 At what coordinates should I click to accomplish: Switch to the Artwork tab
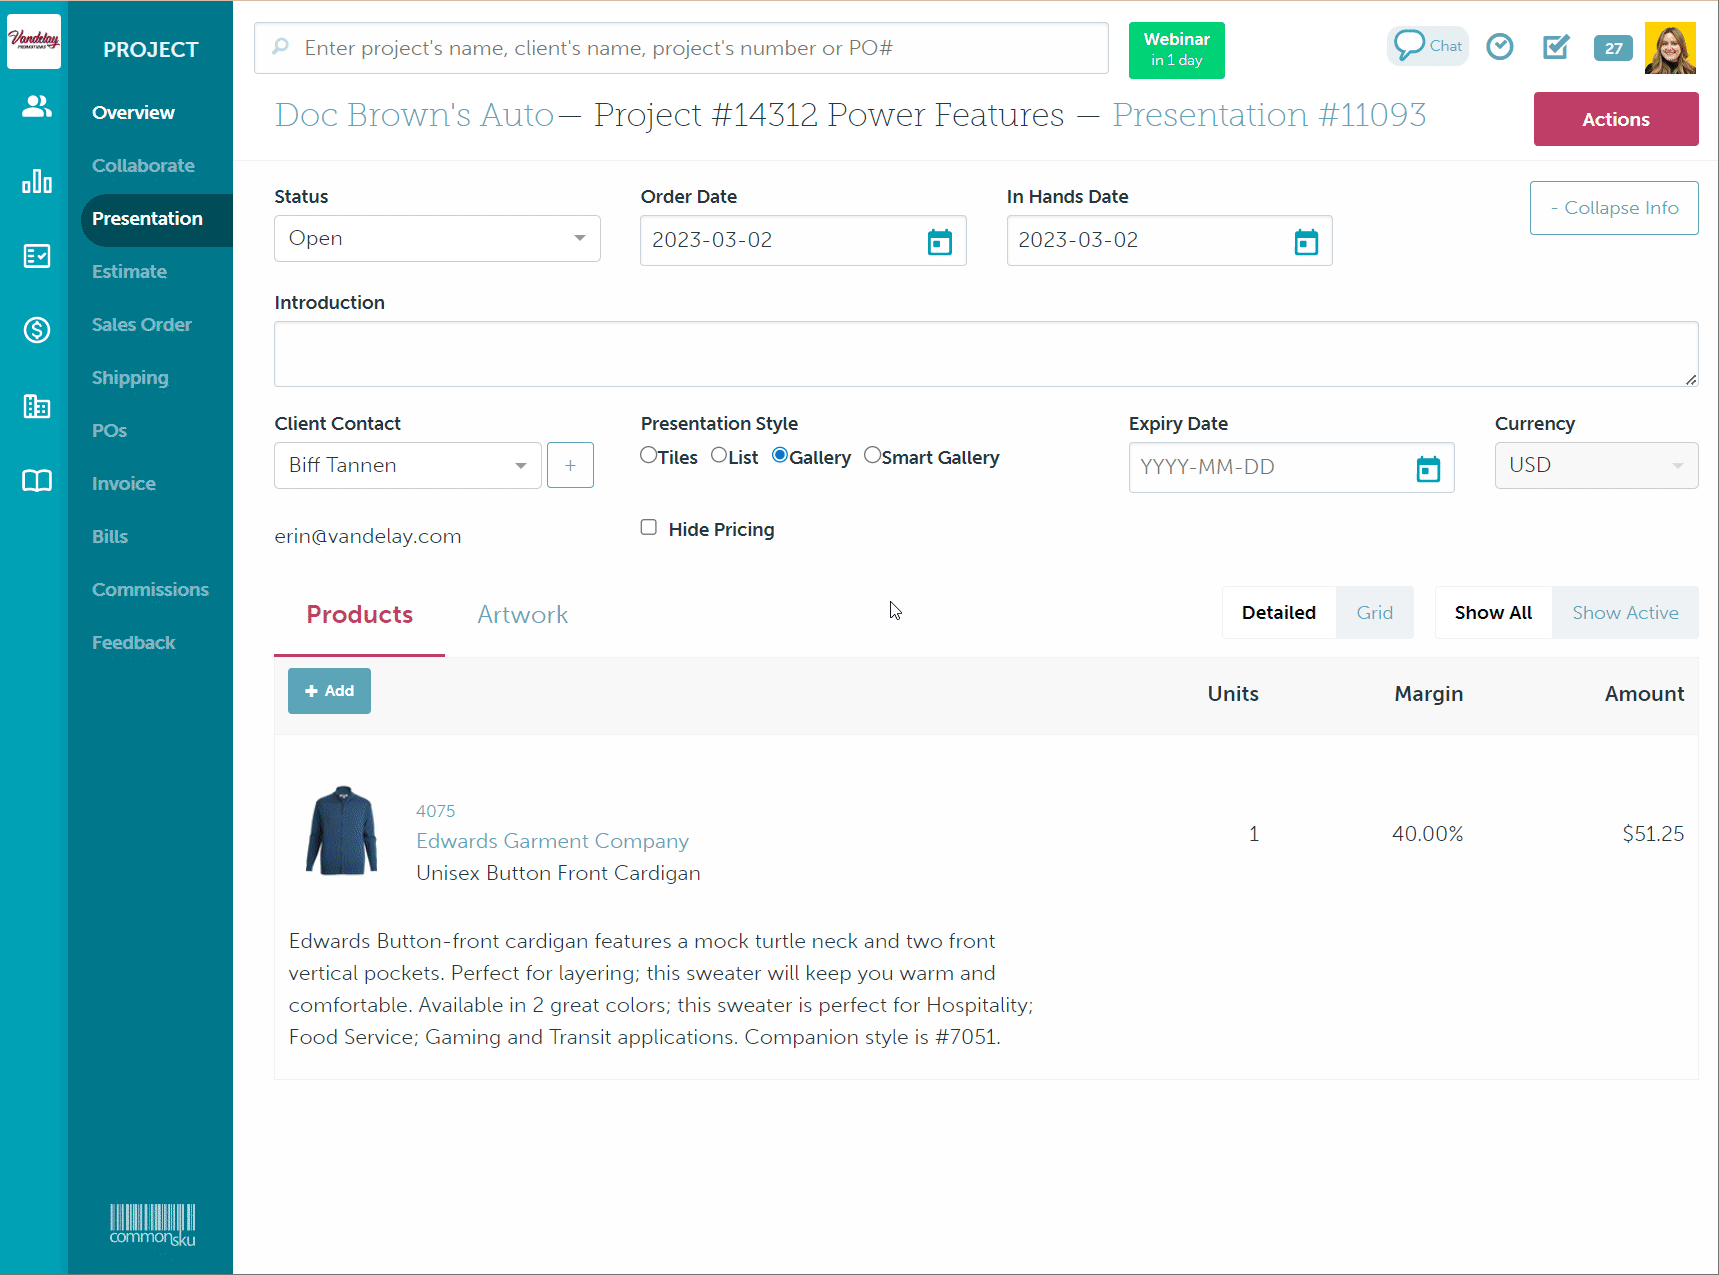click(x=522, y=615)
